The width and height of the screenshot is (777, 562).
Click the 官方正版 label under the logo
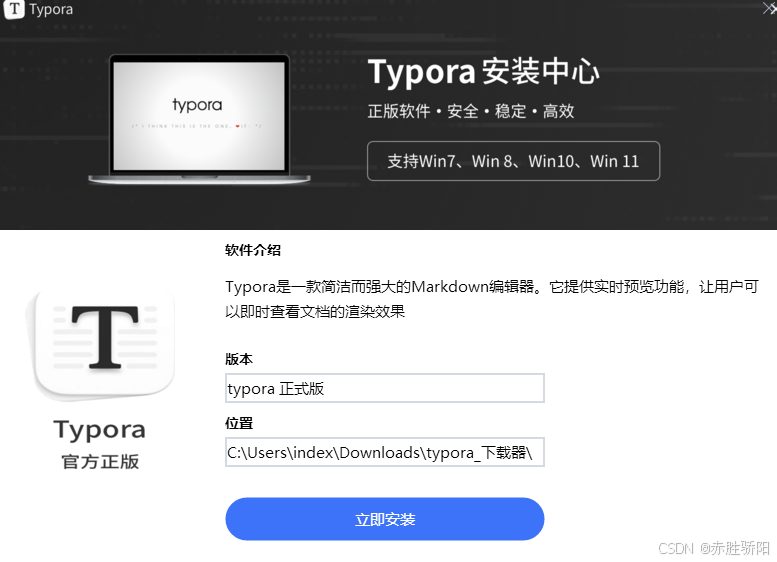pyautogui.click(x=100, y=461)
